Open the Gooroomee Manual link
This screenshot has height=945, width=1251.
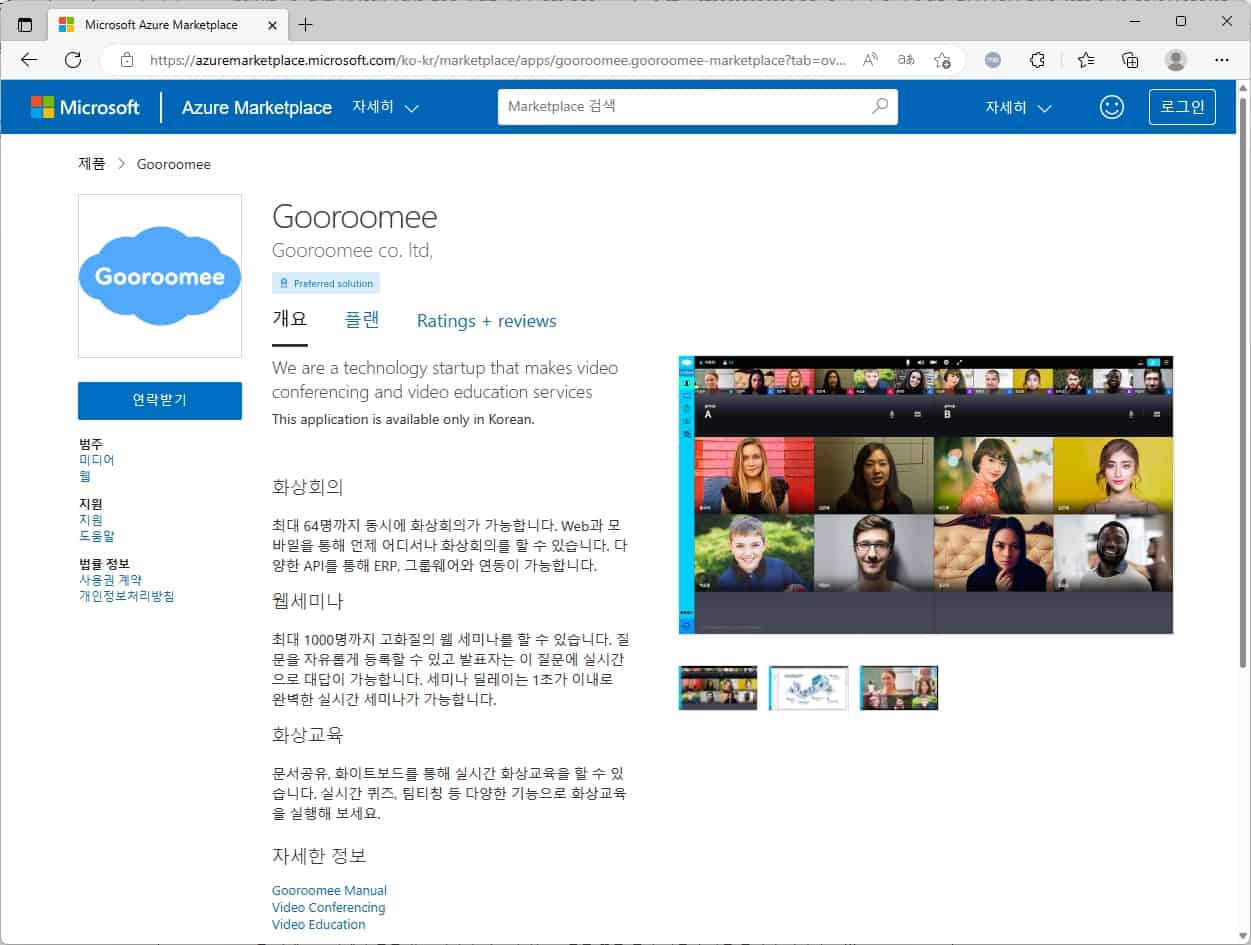(x=329, y=890)
